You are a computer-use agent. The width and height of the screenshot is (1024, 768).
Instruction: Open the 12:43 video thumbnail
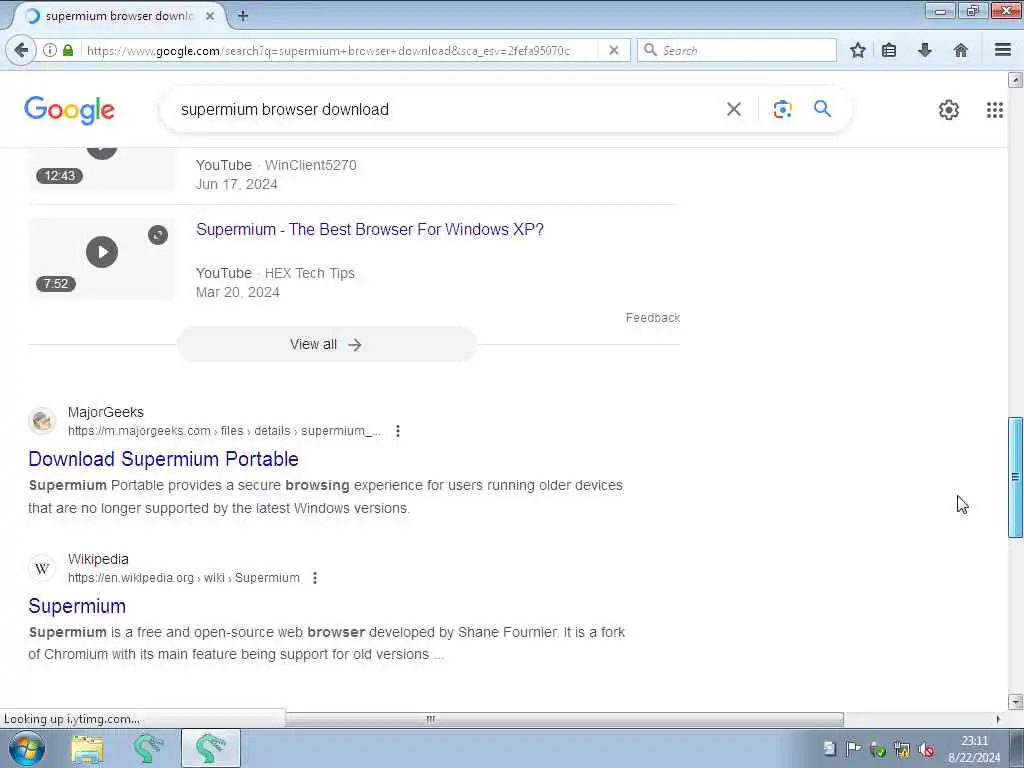(x=102, y=169)
